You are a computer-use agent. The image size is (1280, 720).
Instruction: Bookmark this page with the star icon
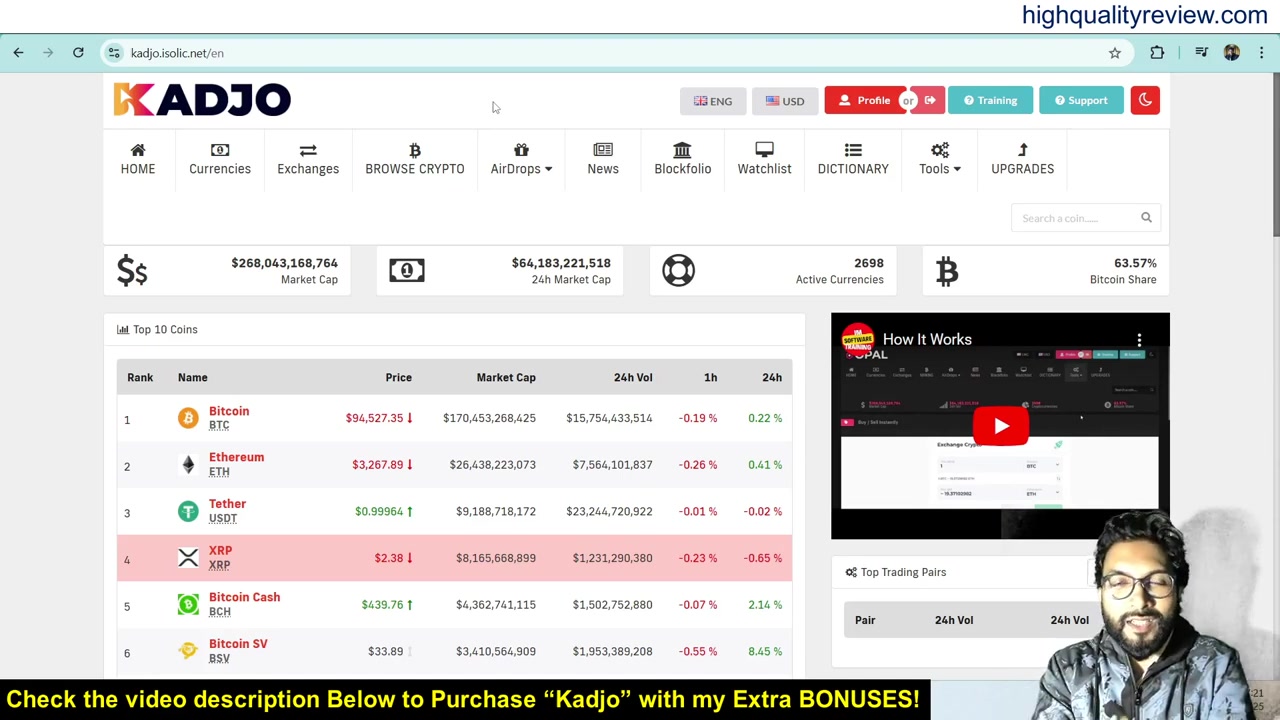pyautogui.click(x=1115, y=53)
